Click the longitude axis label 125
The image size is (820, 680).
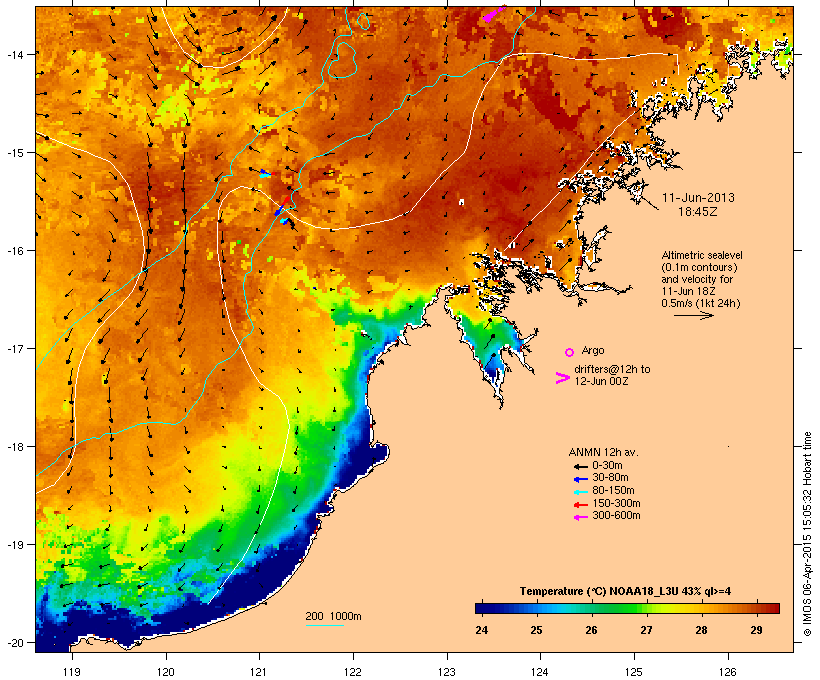pyautogui.click(x=634, y=672)
